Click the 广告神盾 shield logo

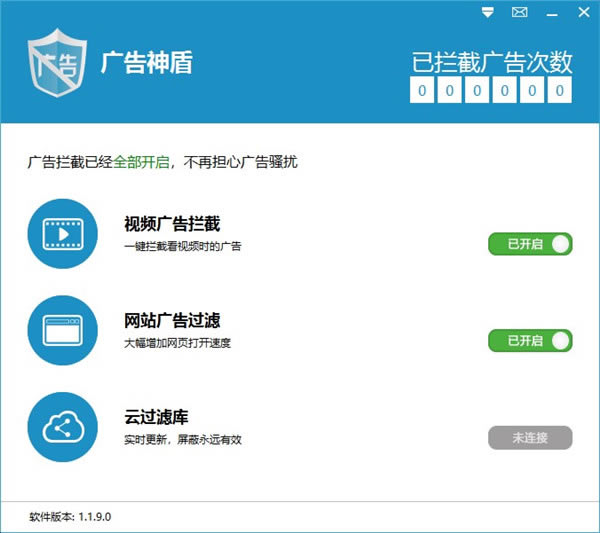pyautogui.click(x=57, y=63)
